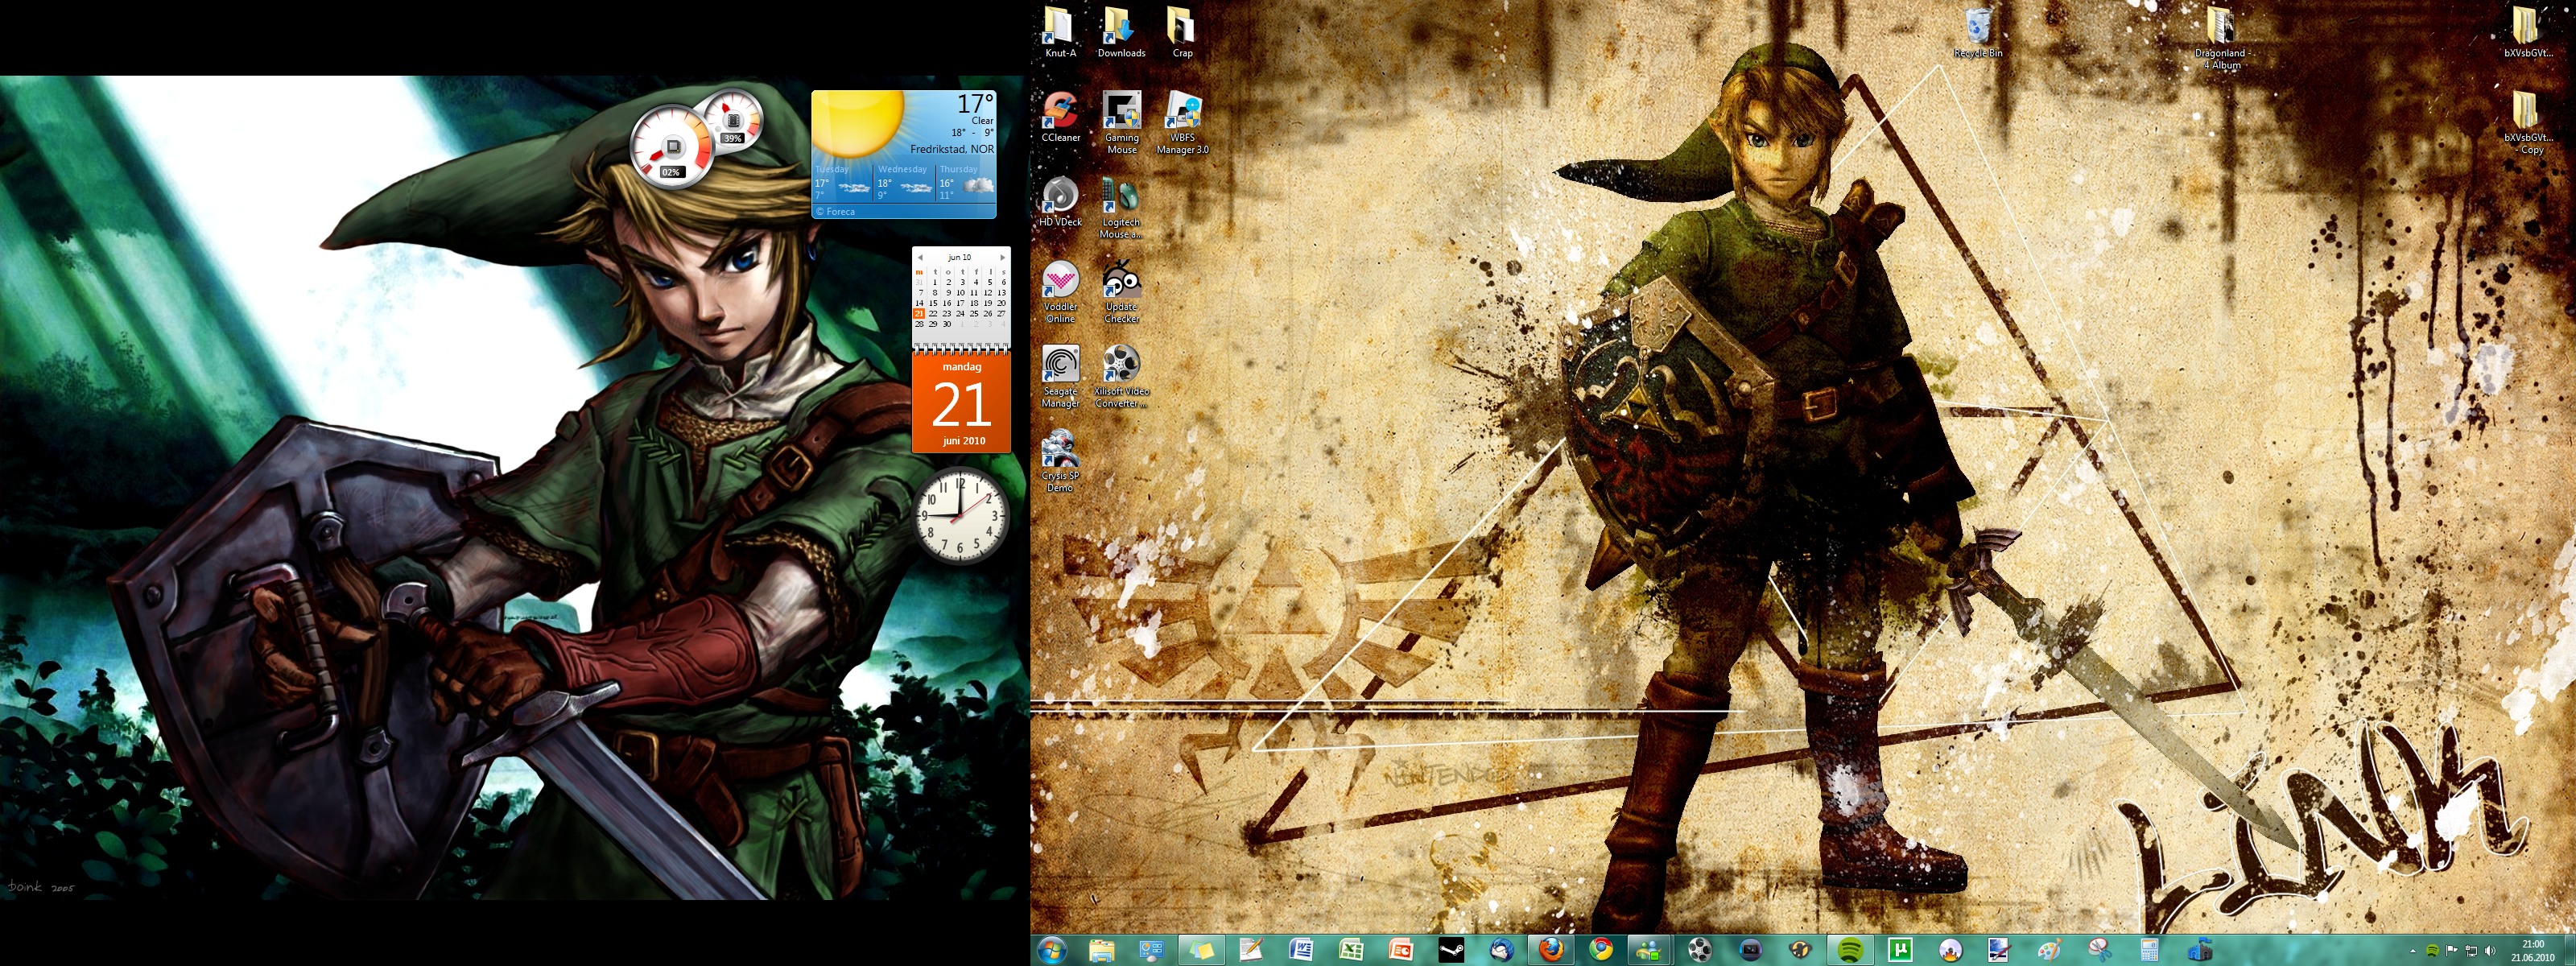This screenshot has height=966, width=2576.
Task: Click the Thursday forecast in weather gadget
Action: [965, 183]
